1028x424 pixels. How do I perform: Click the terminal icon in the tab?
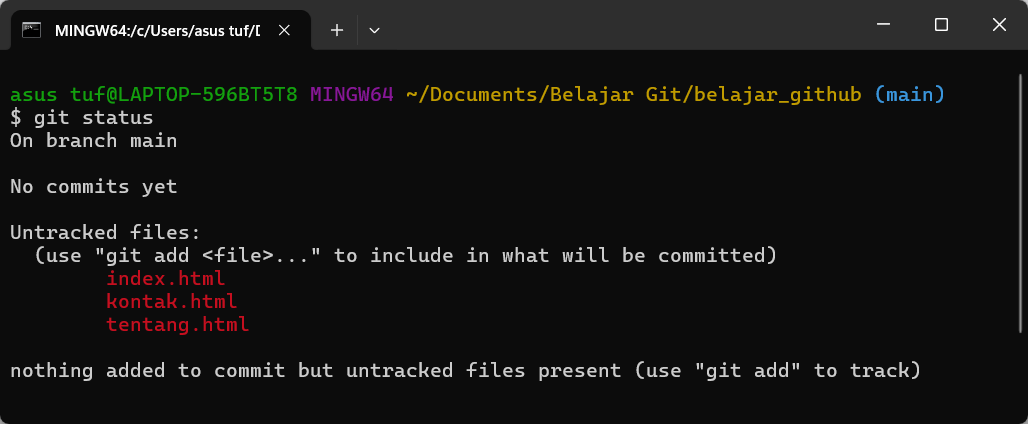(32, 30)
